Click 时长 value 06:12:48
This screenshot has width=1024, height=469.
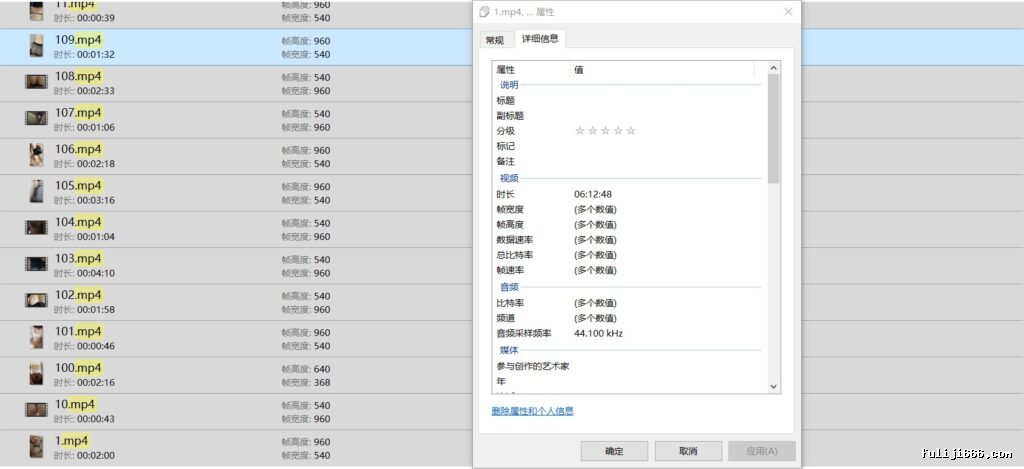(x=593, y=194)
